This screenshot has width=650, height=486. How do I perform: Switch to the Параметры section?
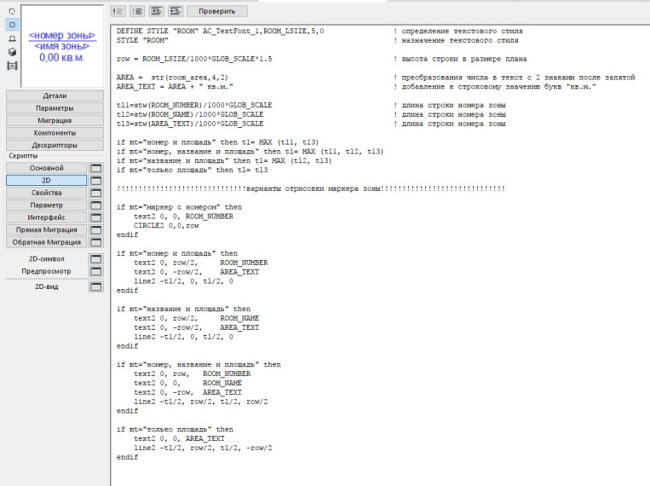54,108
